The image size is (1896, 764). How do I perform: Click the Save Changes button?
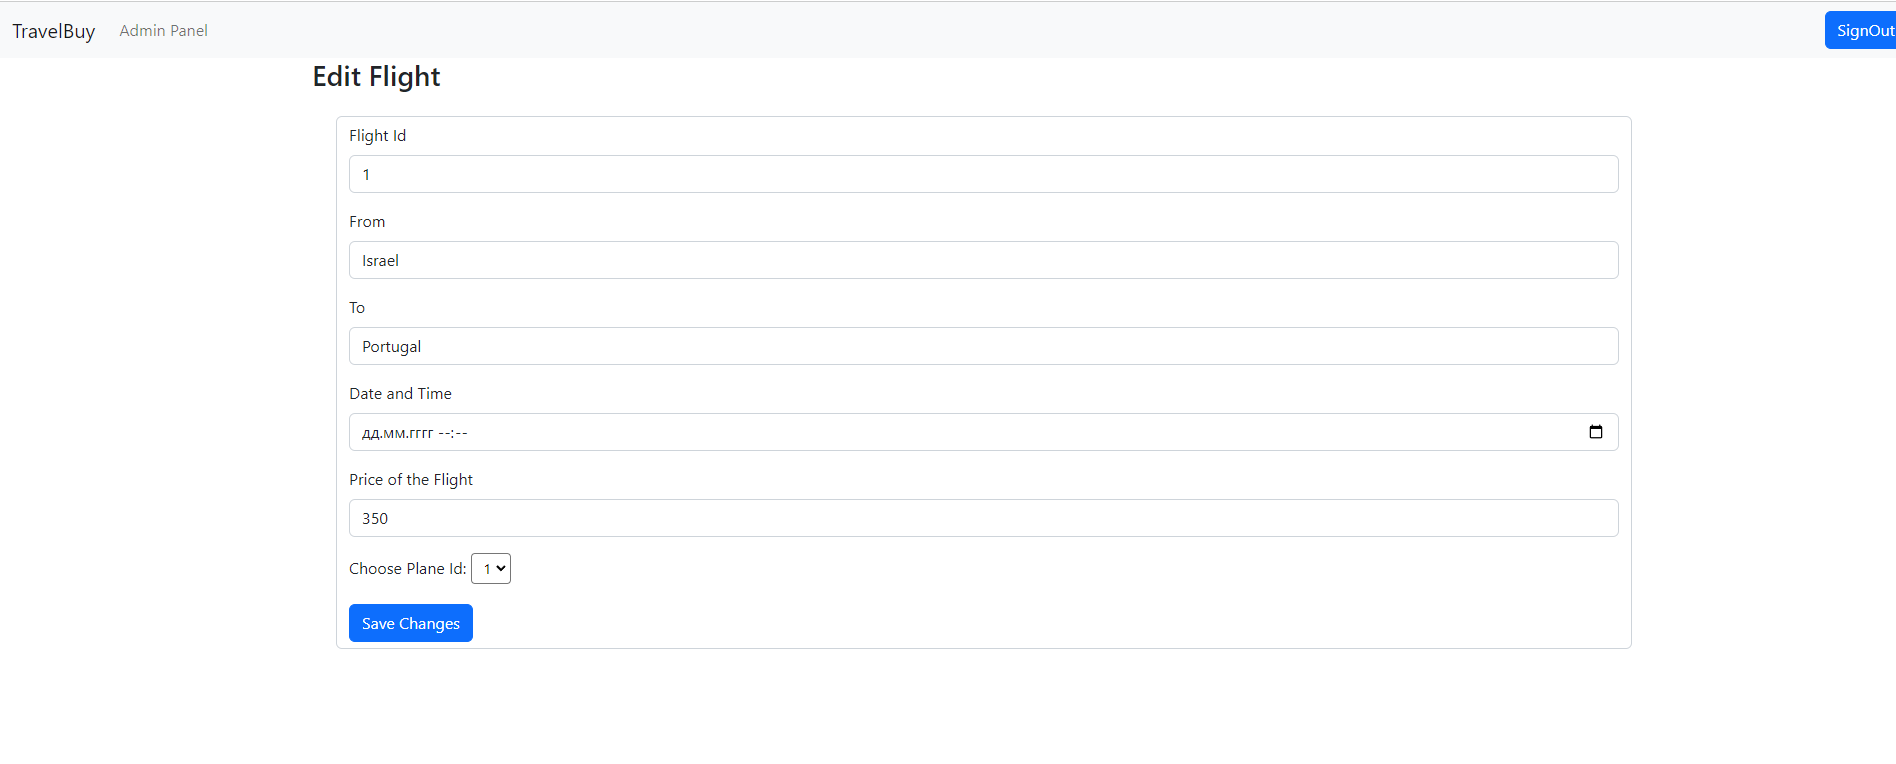[x=410, y=622]
